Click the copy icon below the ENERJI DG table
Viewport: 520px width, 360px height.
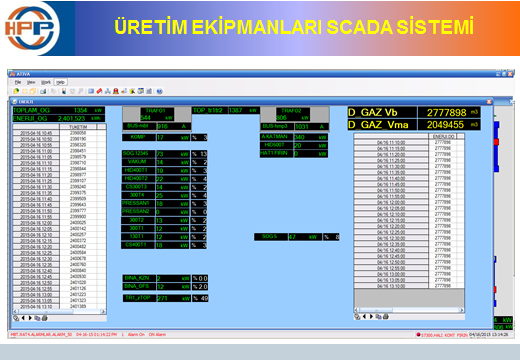coord(378,317)
